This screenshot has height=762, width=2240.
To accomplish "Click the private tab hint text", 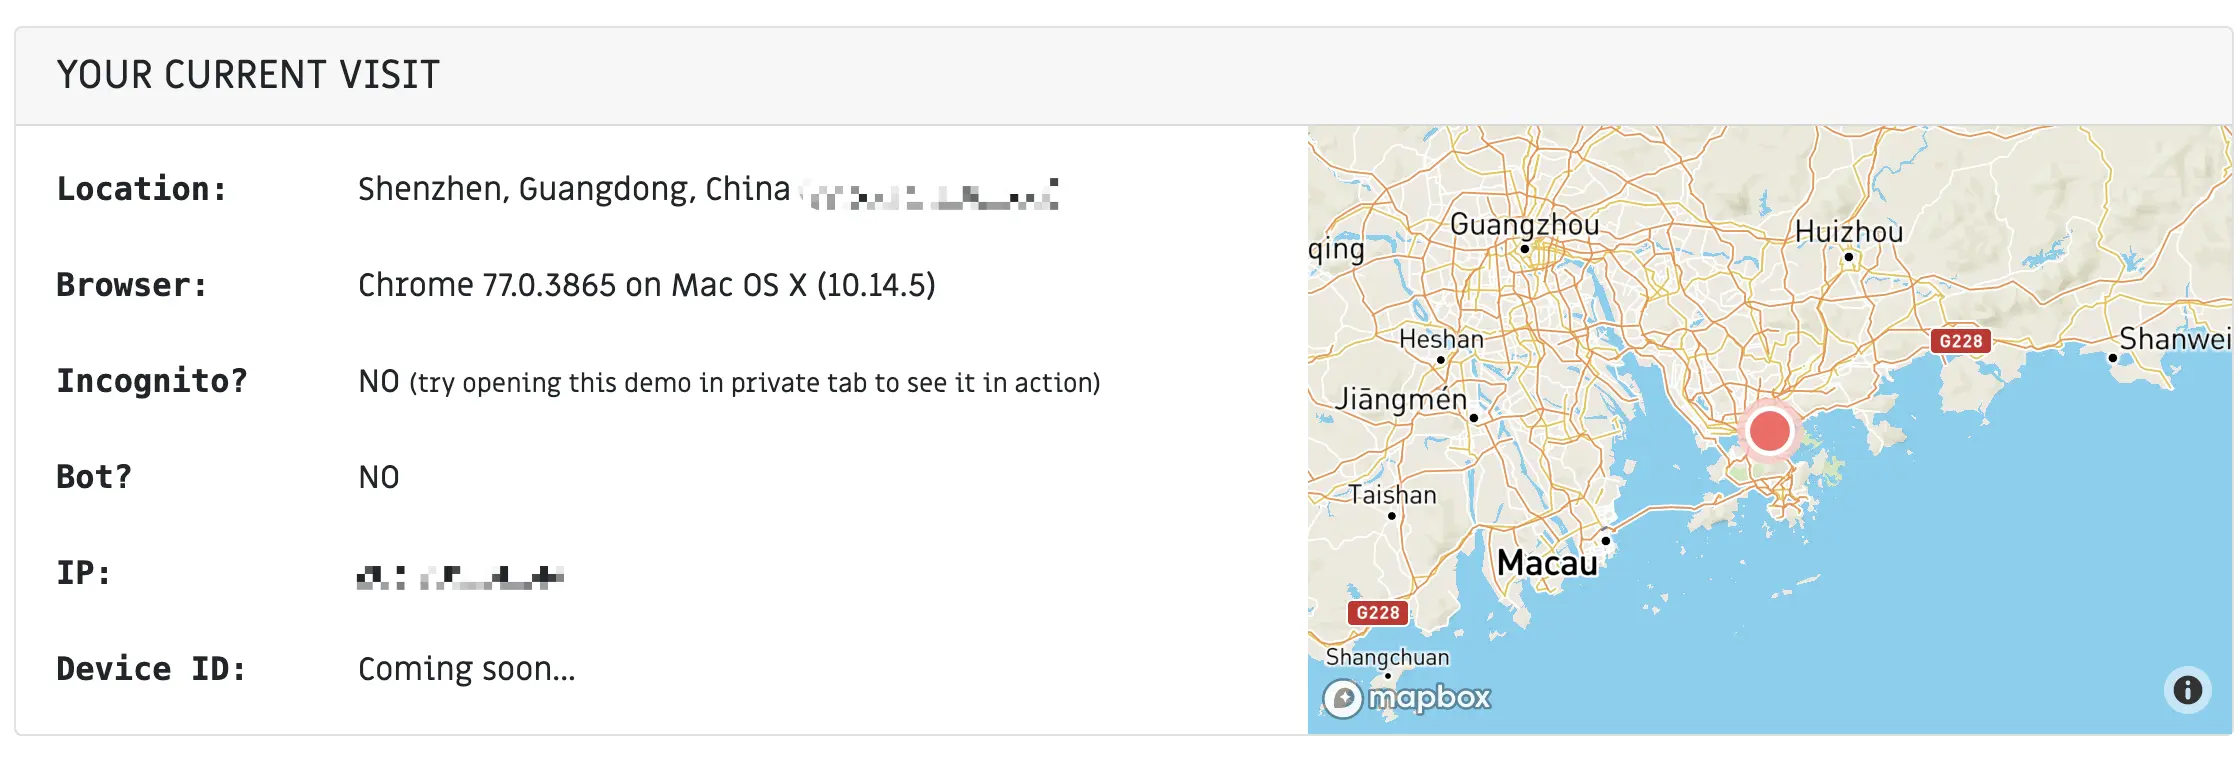I will click(x=754, y=383).
